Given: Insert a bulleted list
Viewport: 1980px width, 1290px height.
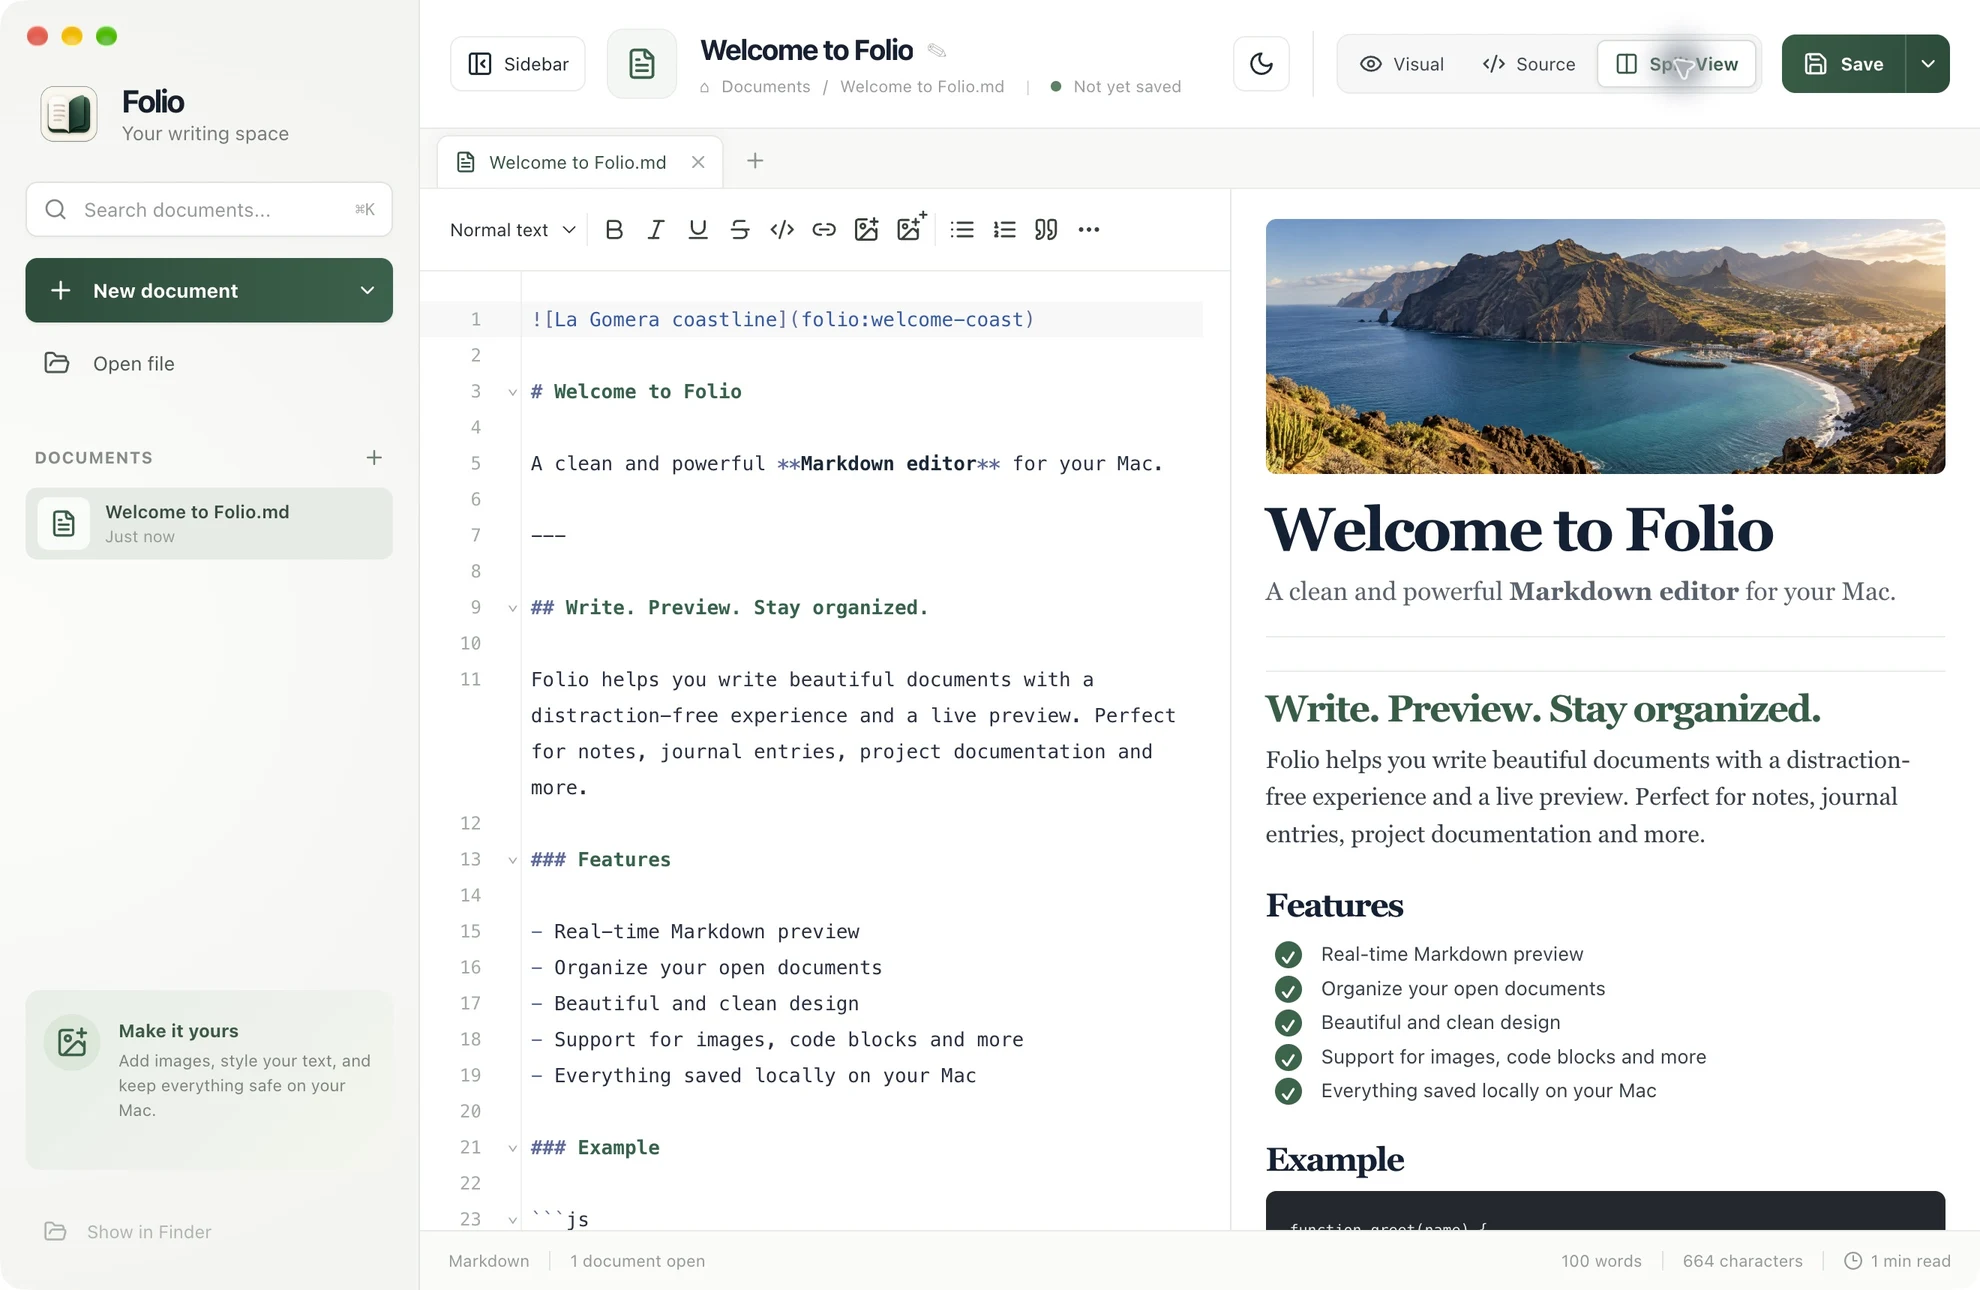Looking at the screenshot, I should 962,230.
